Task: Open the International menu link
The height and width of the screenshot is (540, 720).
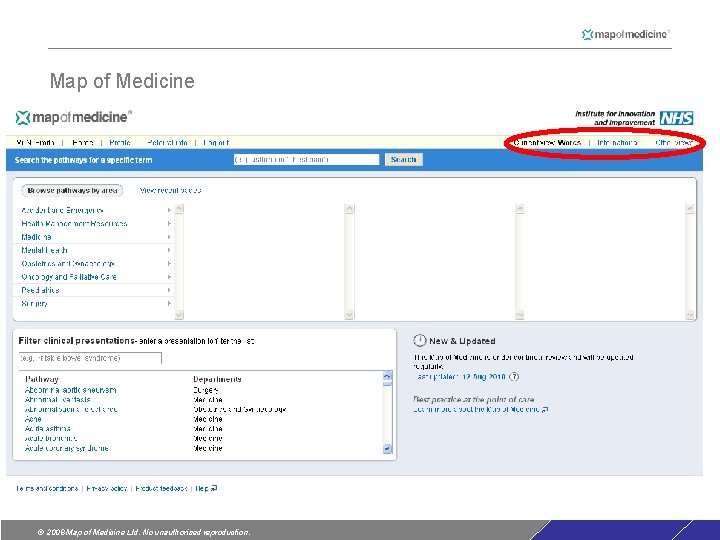Action: click(x=617, y=143)
